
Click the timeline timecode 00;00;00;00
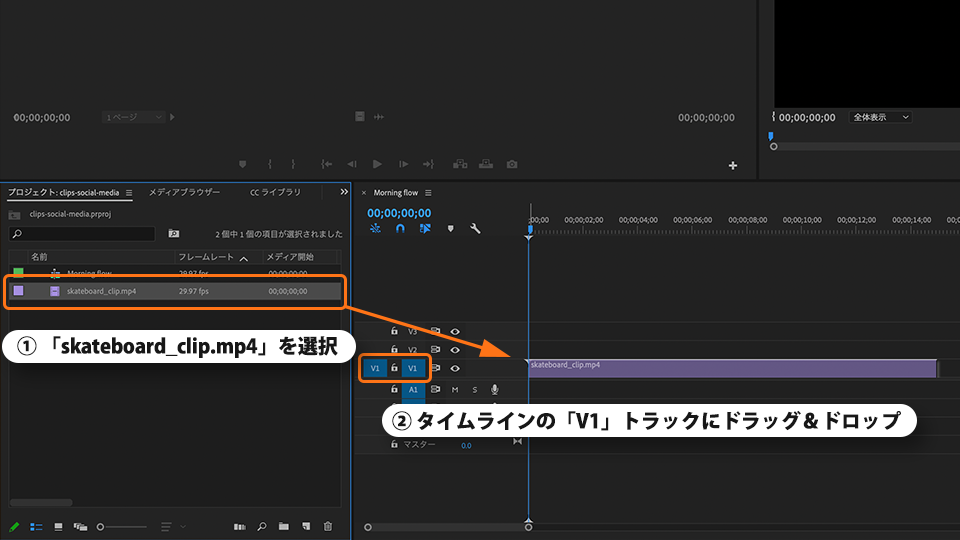click(399, 213)
